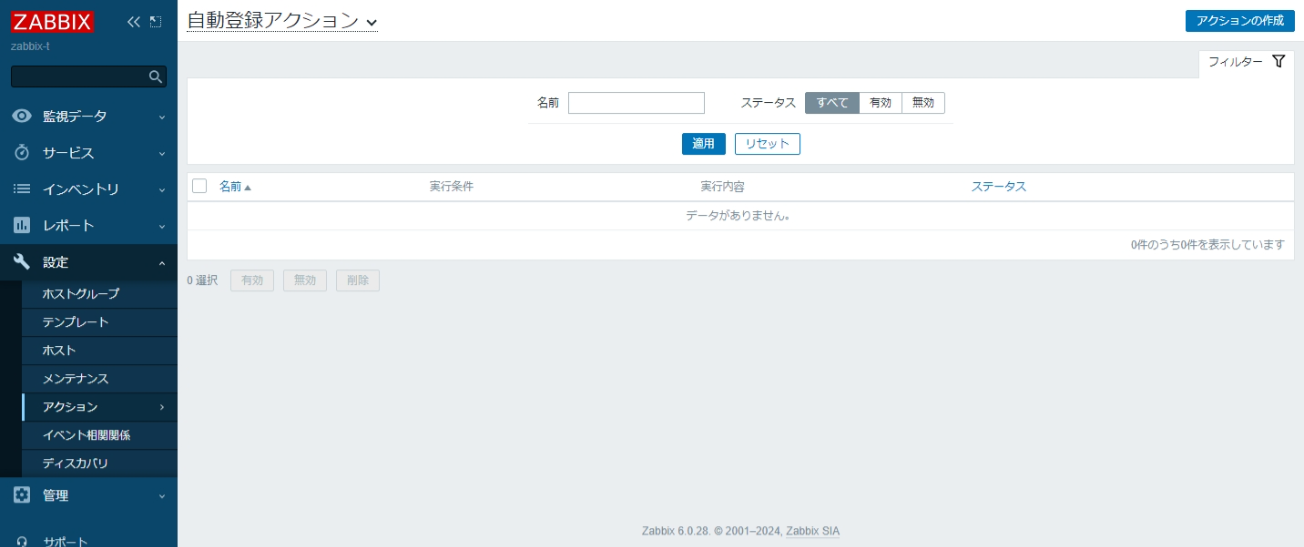The image size is (1304, 547).
Task: Expand the インベントリ menu chevron
Action: pos(161,190)
